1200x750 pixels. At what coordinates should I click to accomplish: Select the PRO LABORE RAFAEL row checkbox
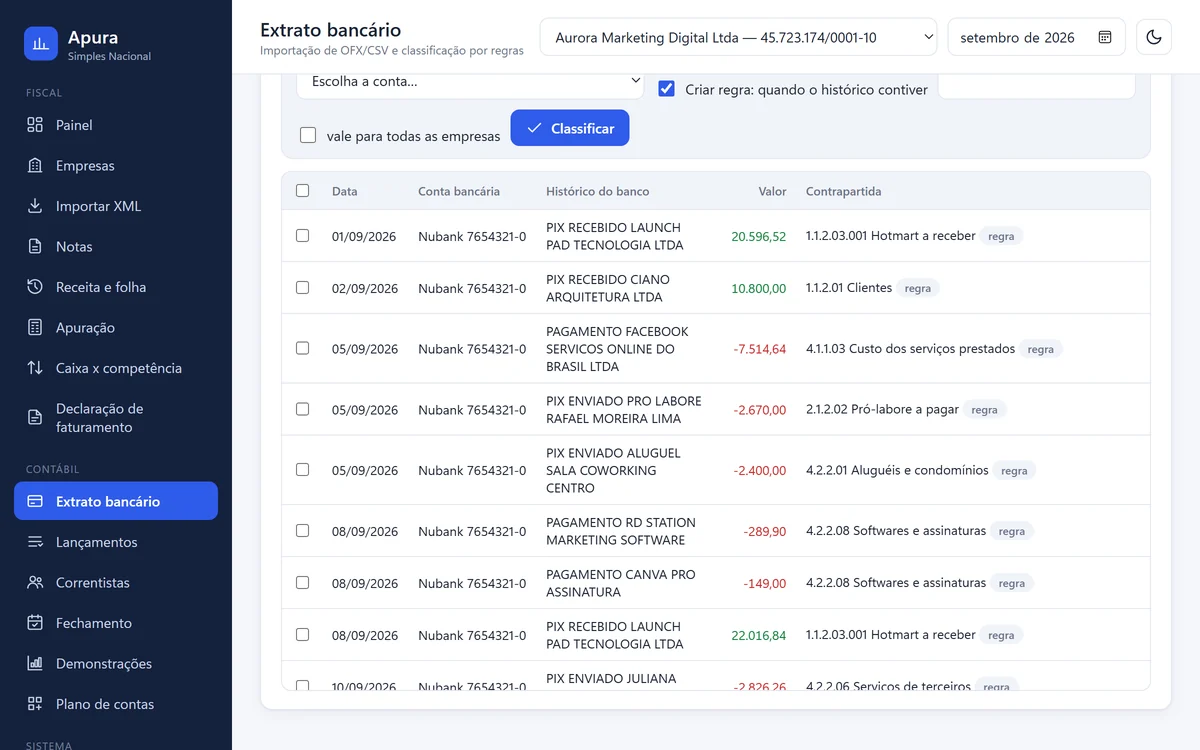coord(303,409)
